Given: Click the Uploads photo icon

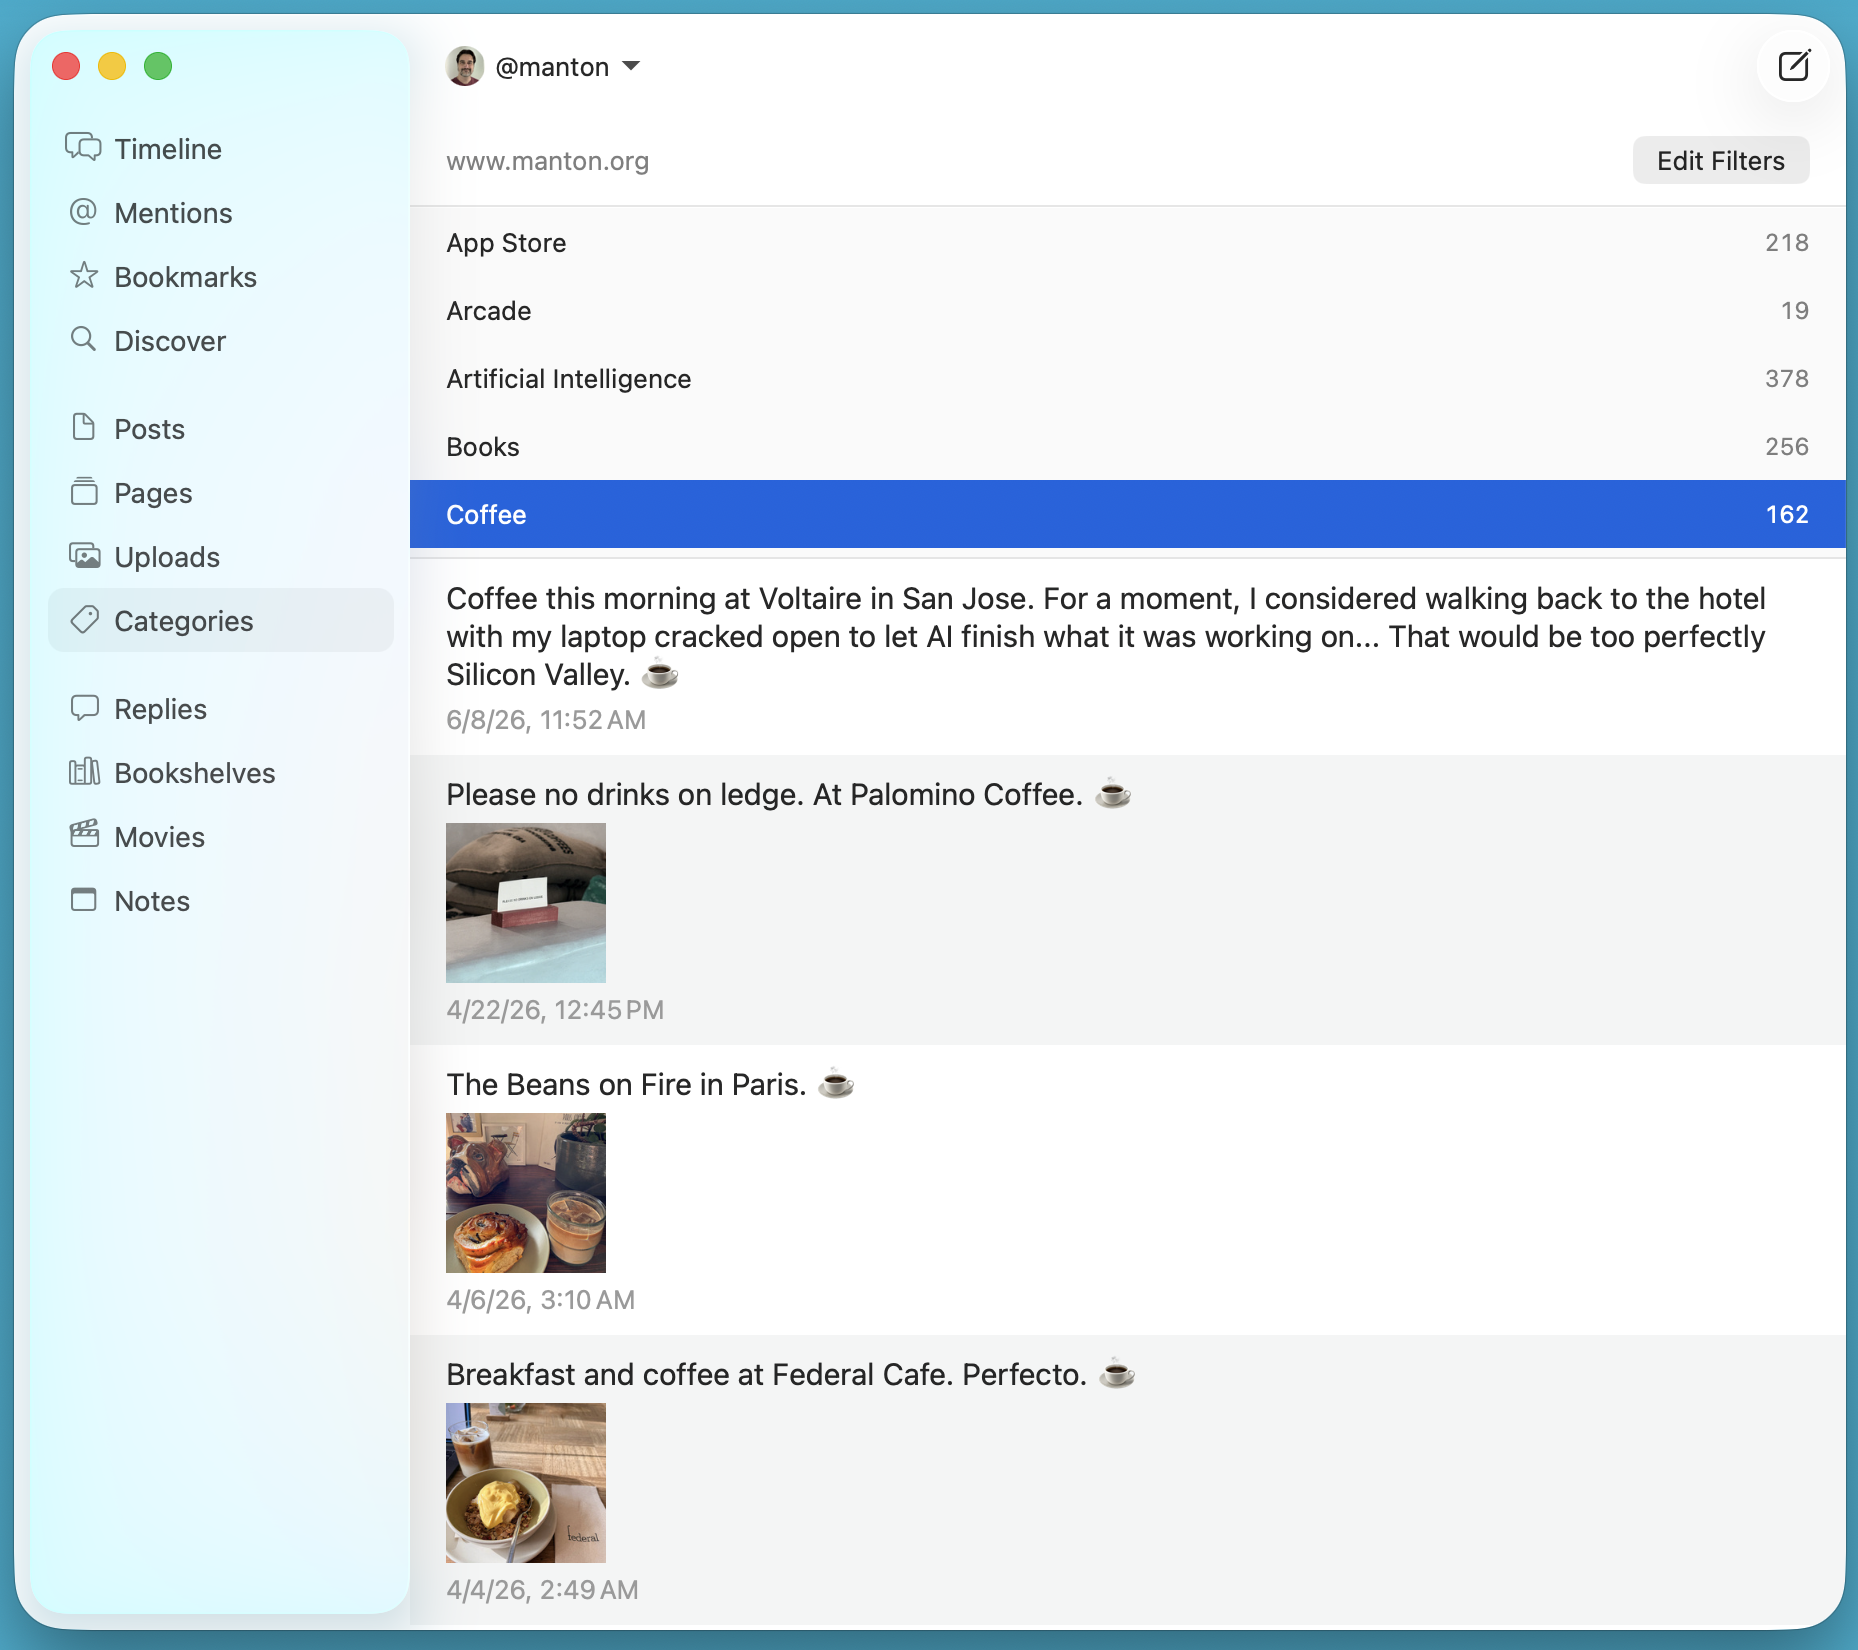Looking at the screenshot, I should (84, 556).
